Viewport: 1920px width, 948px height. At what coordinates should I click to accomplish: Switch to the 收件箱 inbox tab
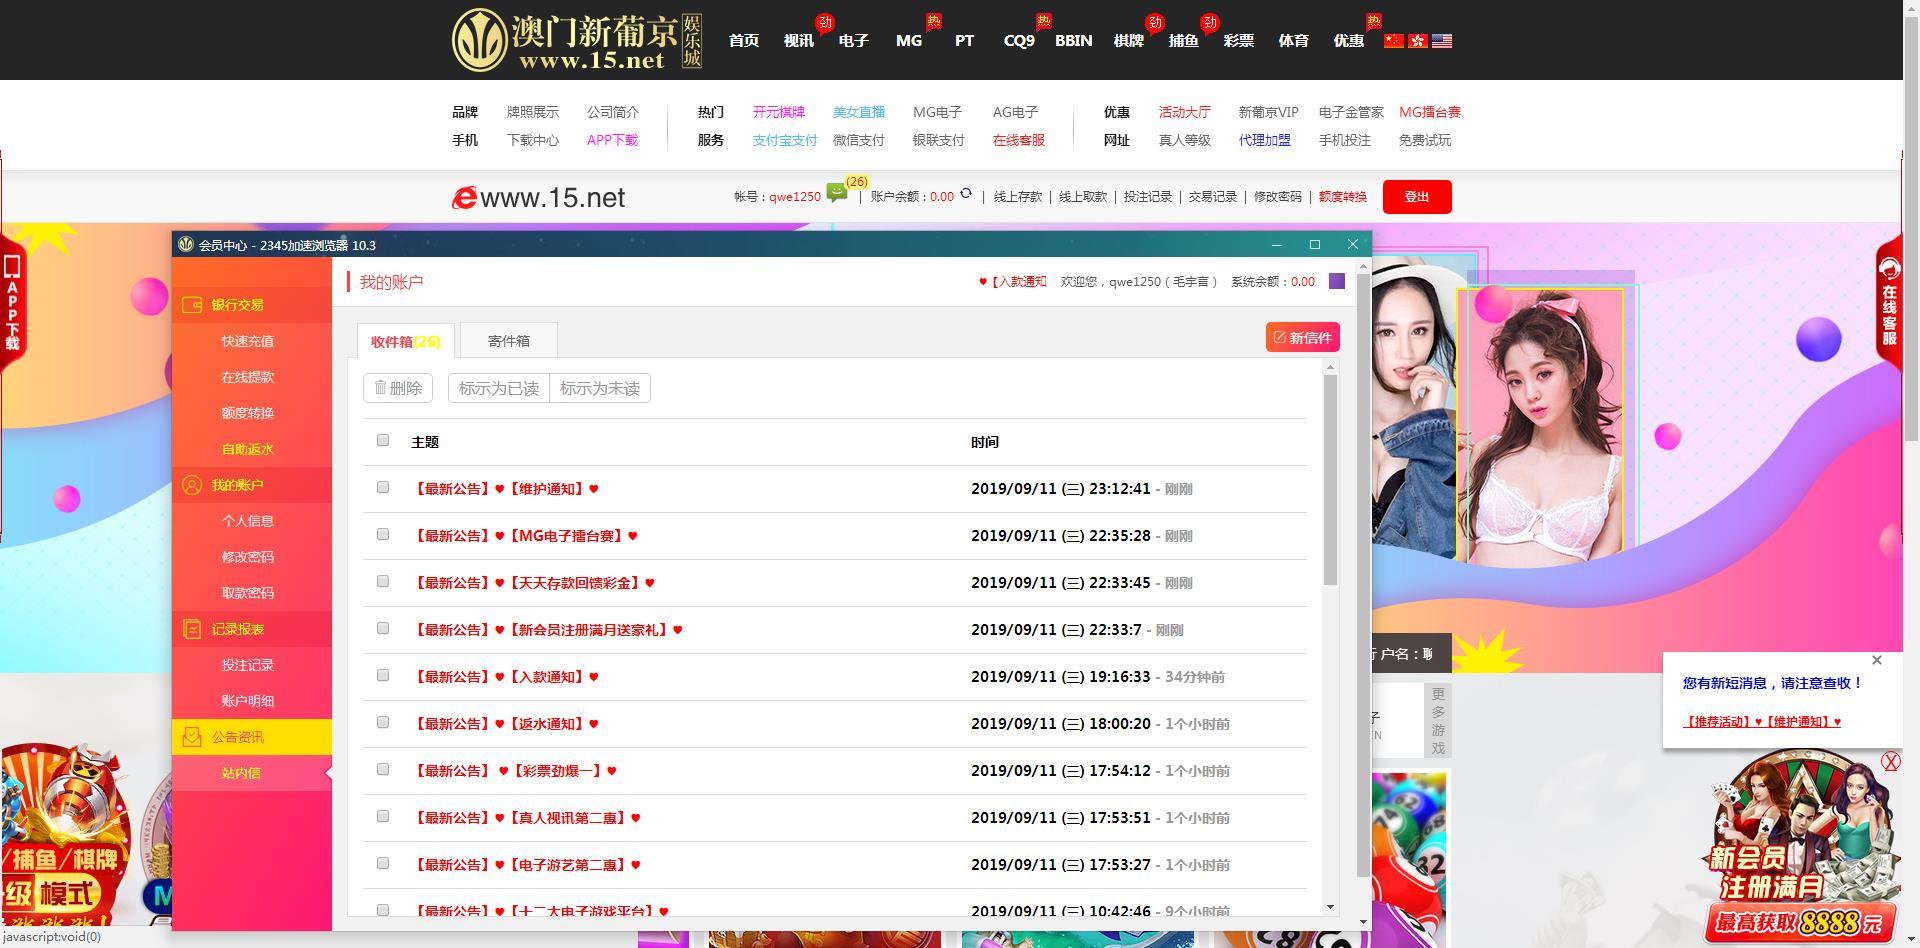click(405, 341)
